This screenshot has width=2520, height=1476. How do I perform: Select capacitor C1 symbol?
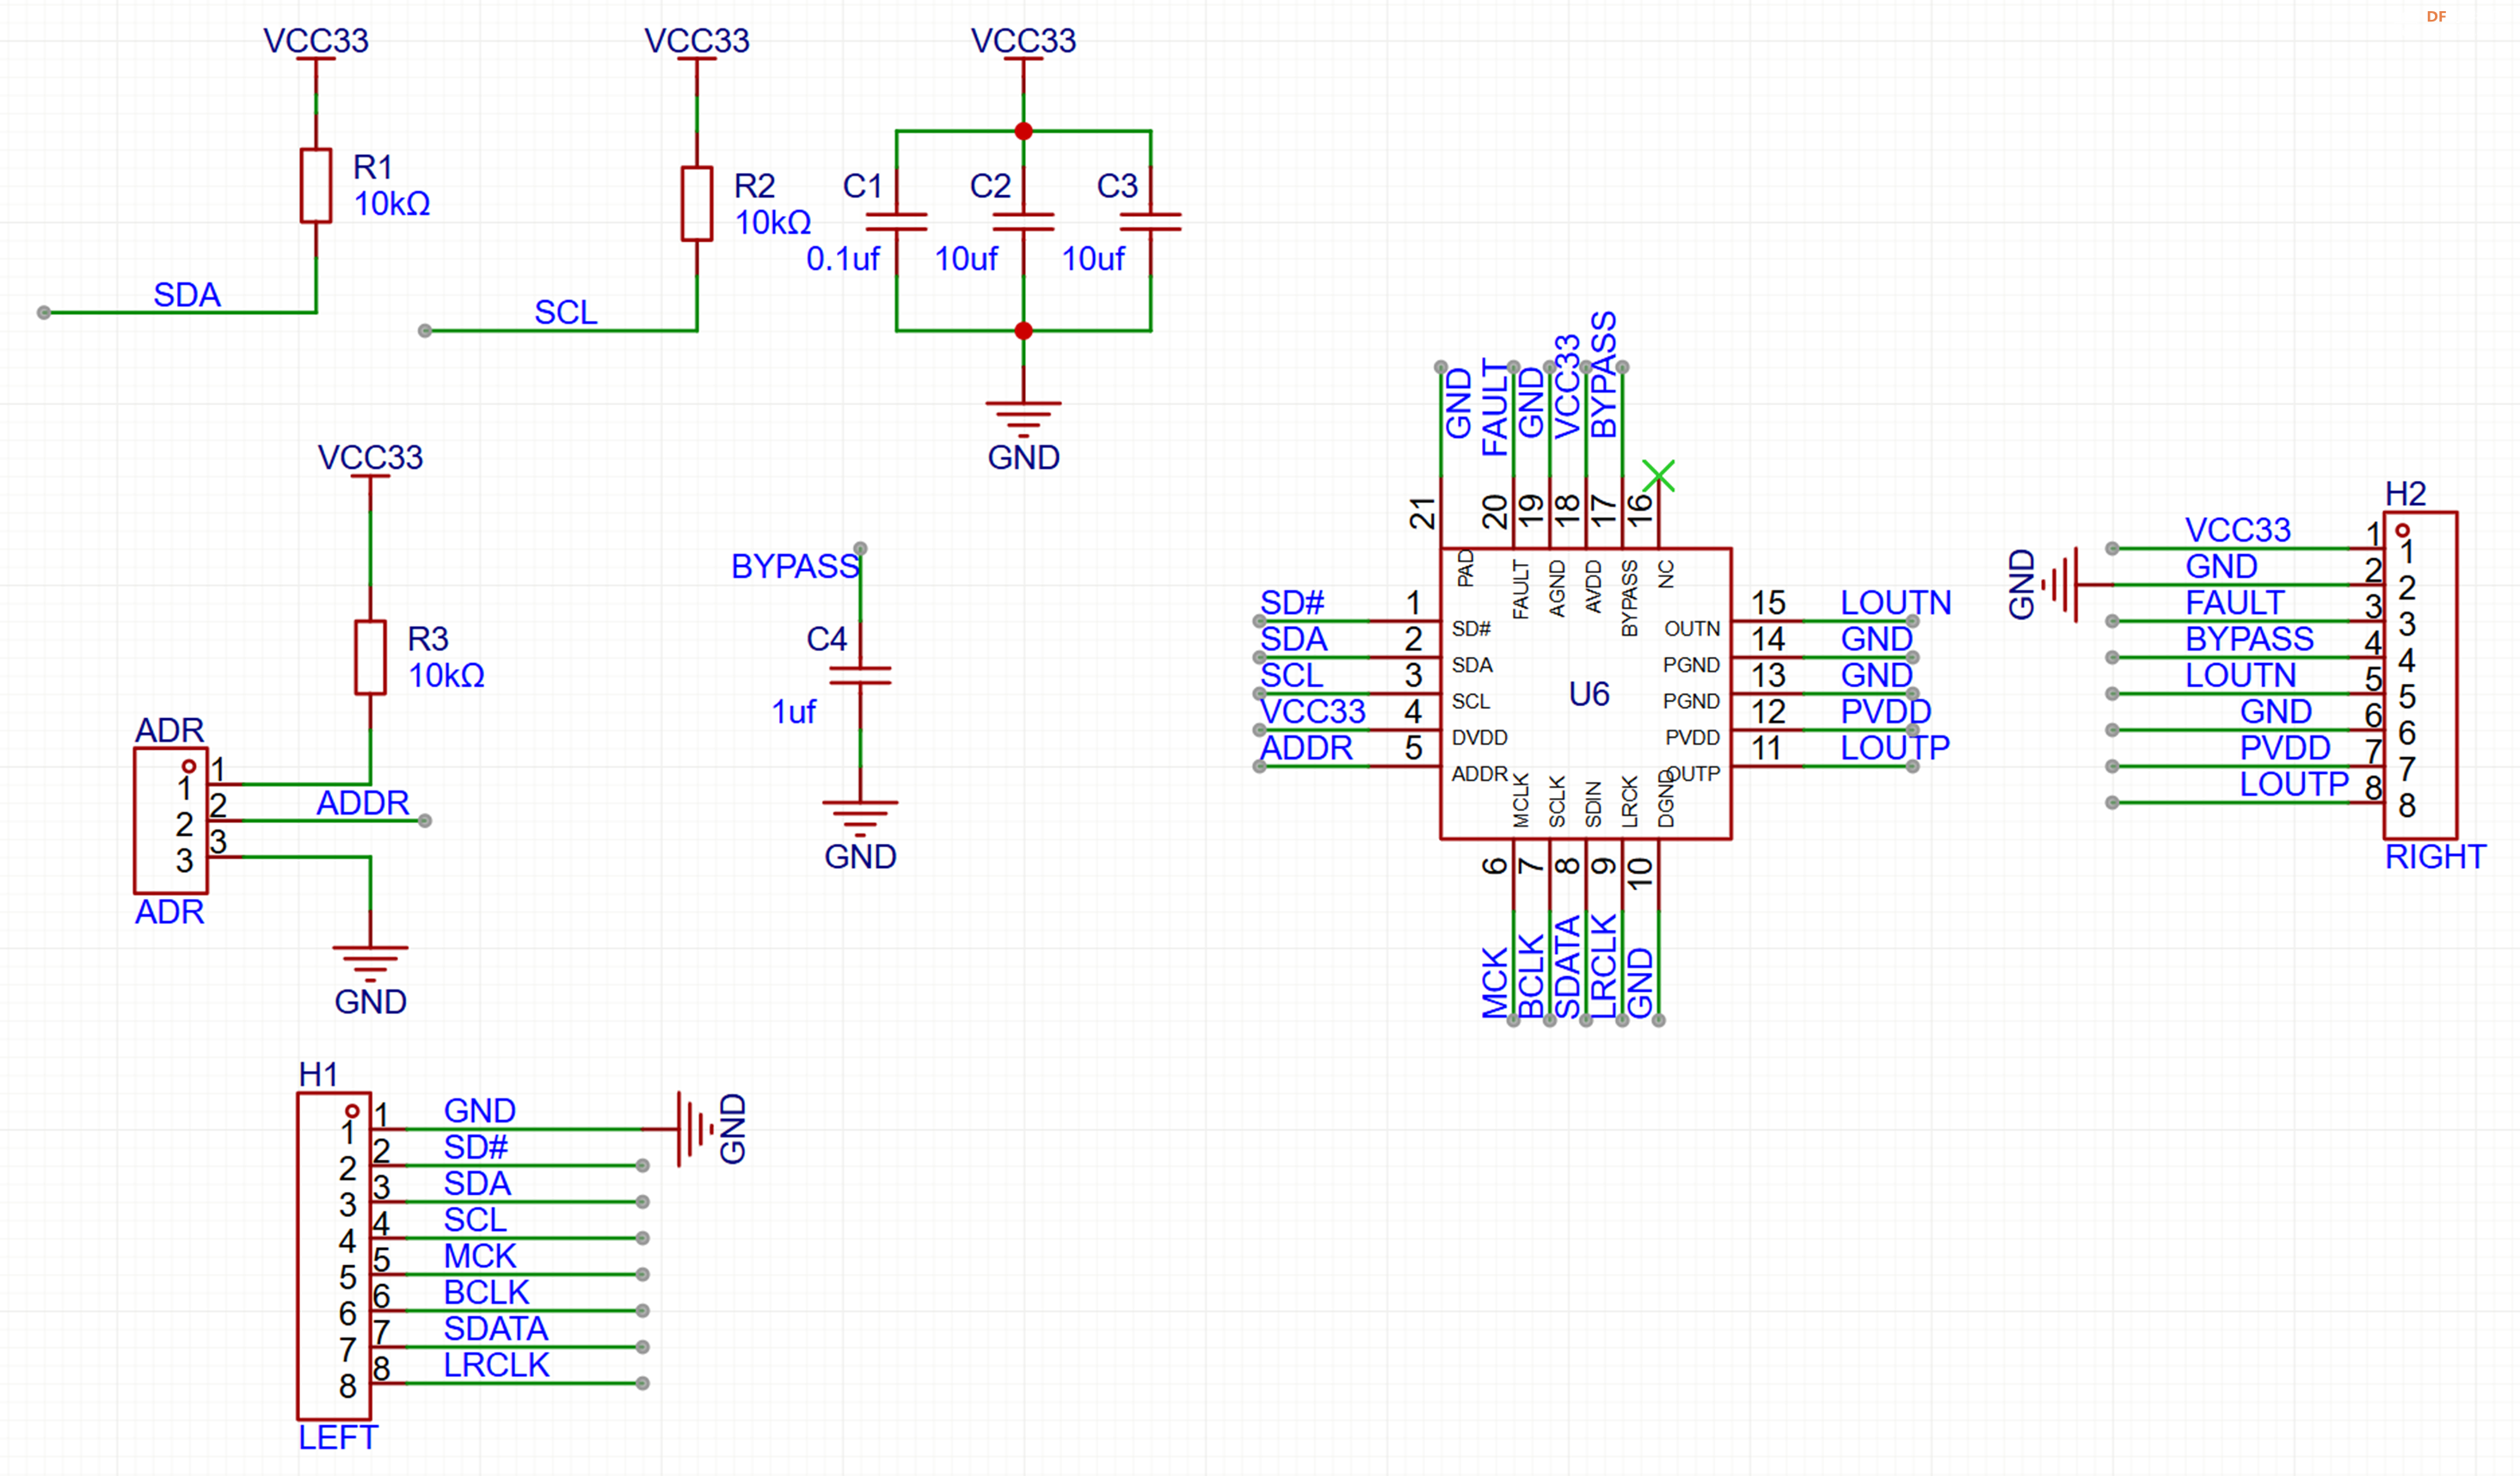point(896,222)
